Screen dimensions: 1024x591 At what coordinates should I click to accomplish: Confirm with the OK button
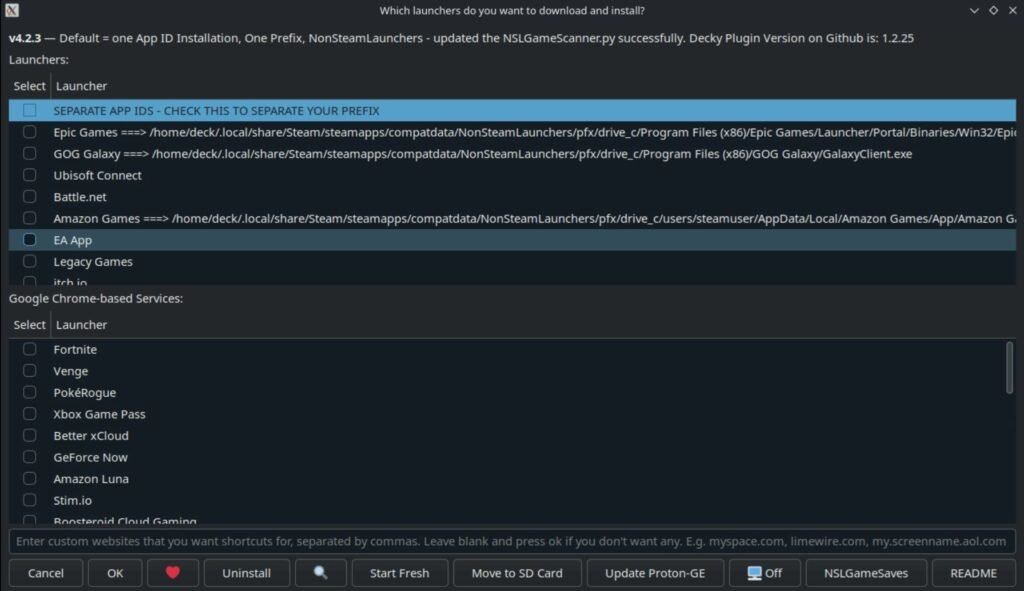click(x=115, y=573)
